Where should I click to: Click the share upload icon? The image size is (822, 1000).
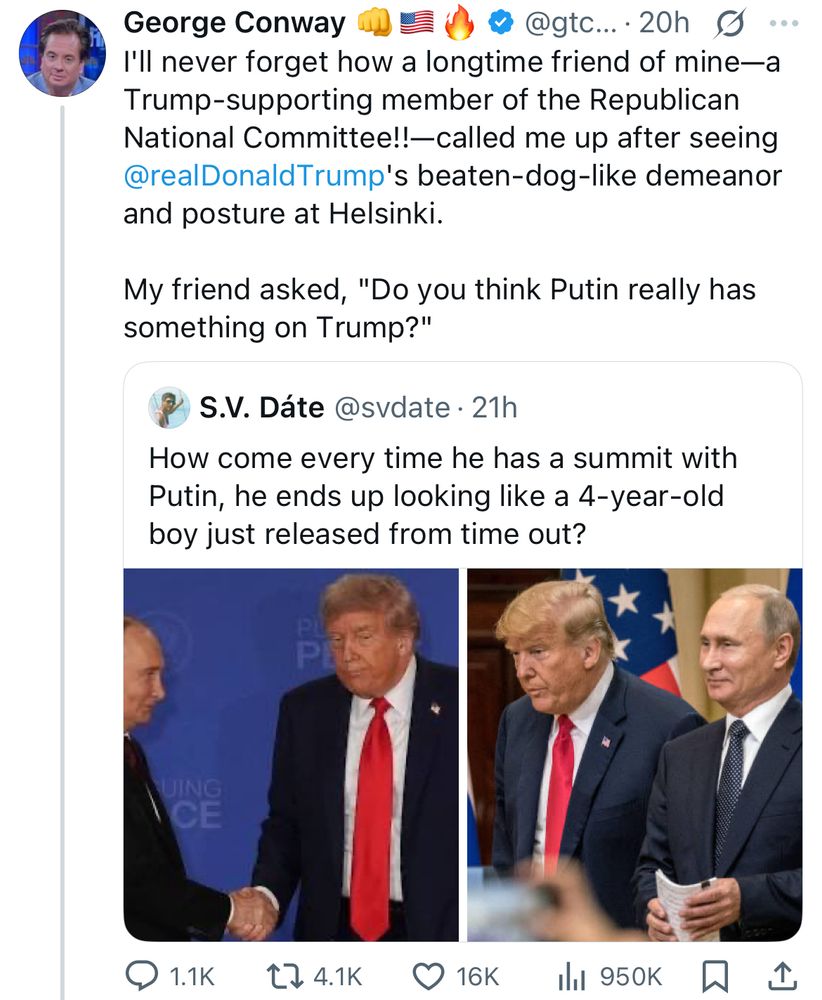(786, 975)
